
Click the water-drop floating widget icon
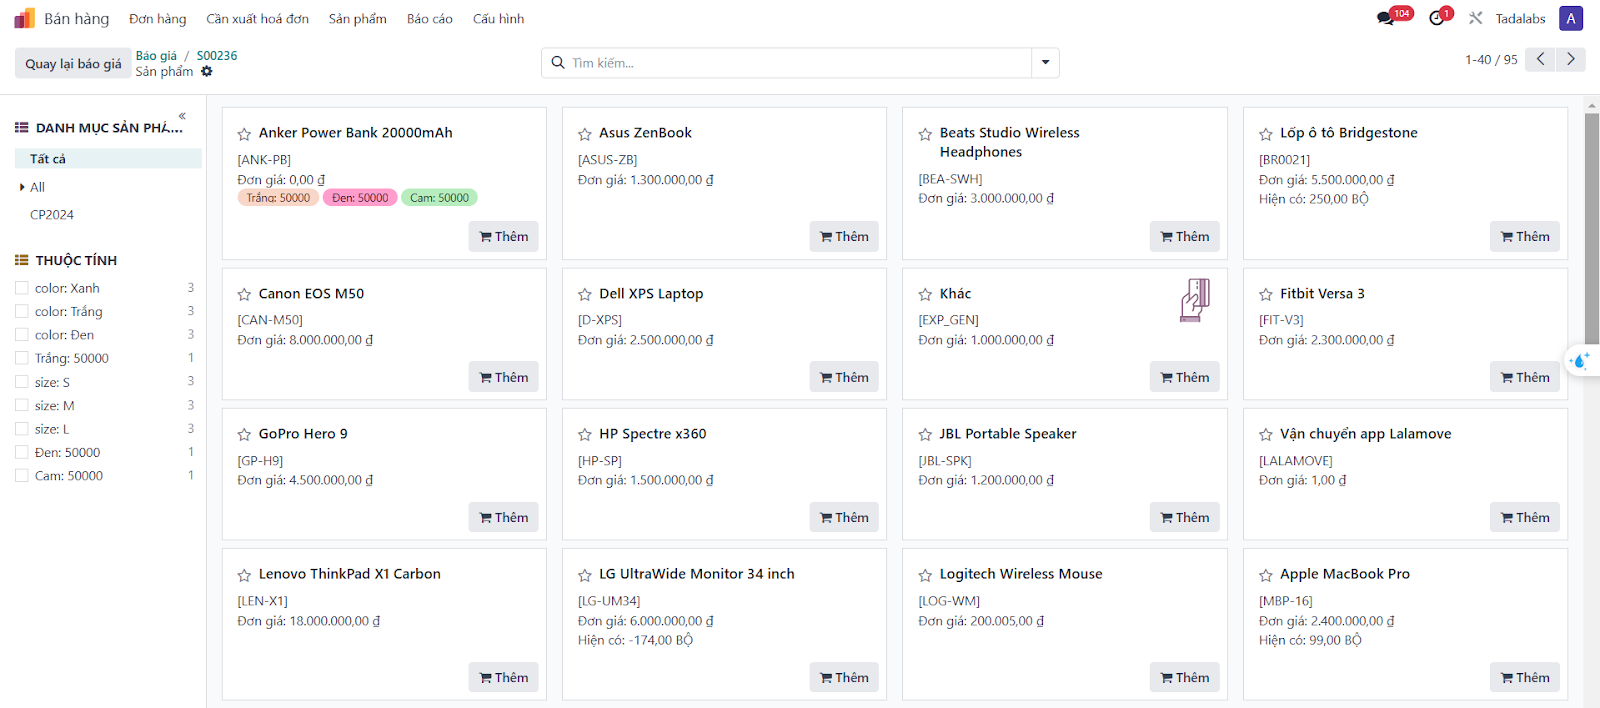click(1582, 361)
